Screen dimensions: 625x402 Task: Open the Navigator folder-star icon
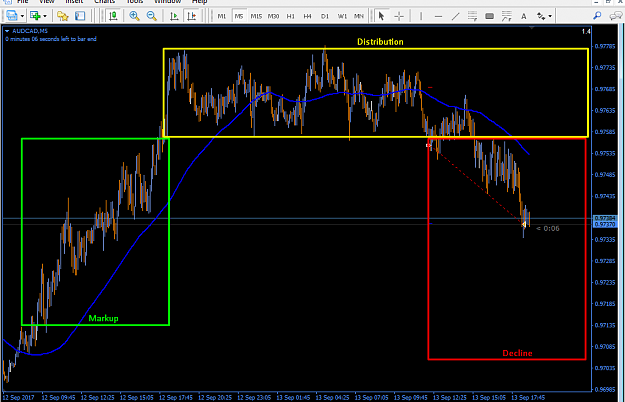(x=63, y=16)
